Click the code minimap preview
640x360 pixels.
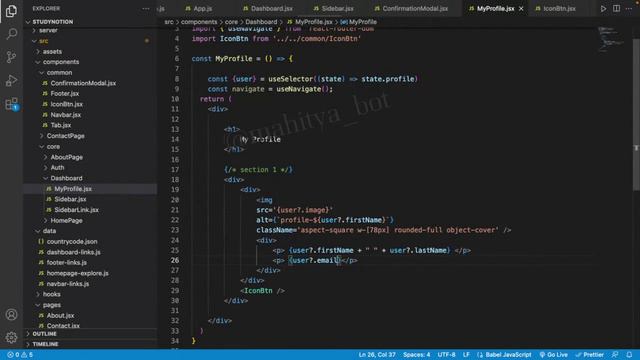coord(611,39)
